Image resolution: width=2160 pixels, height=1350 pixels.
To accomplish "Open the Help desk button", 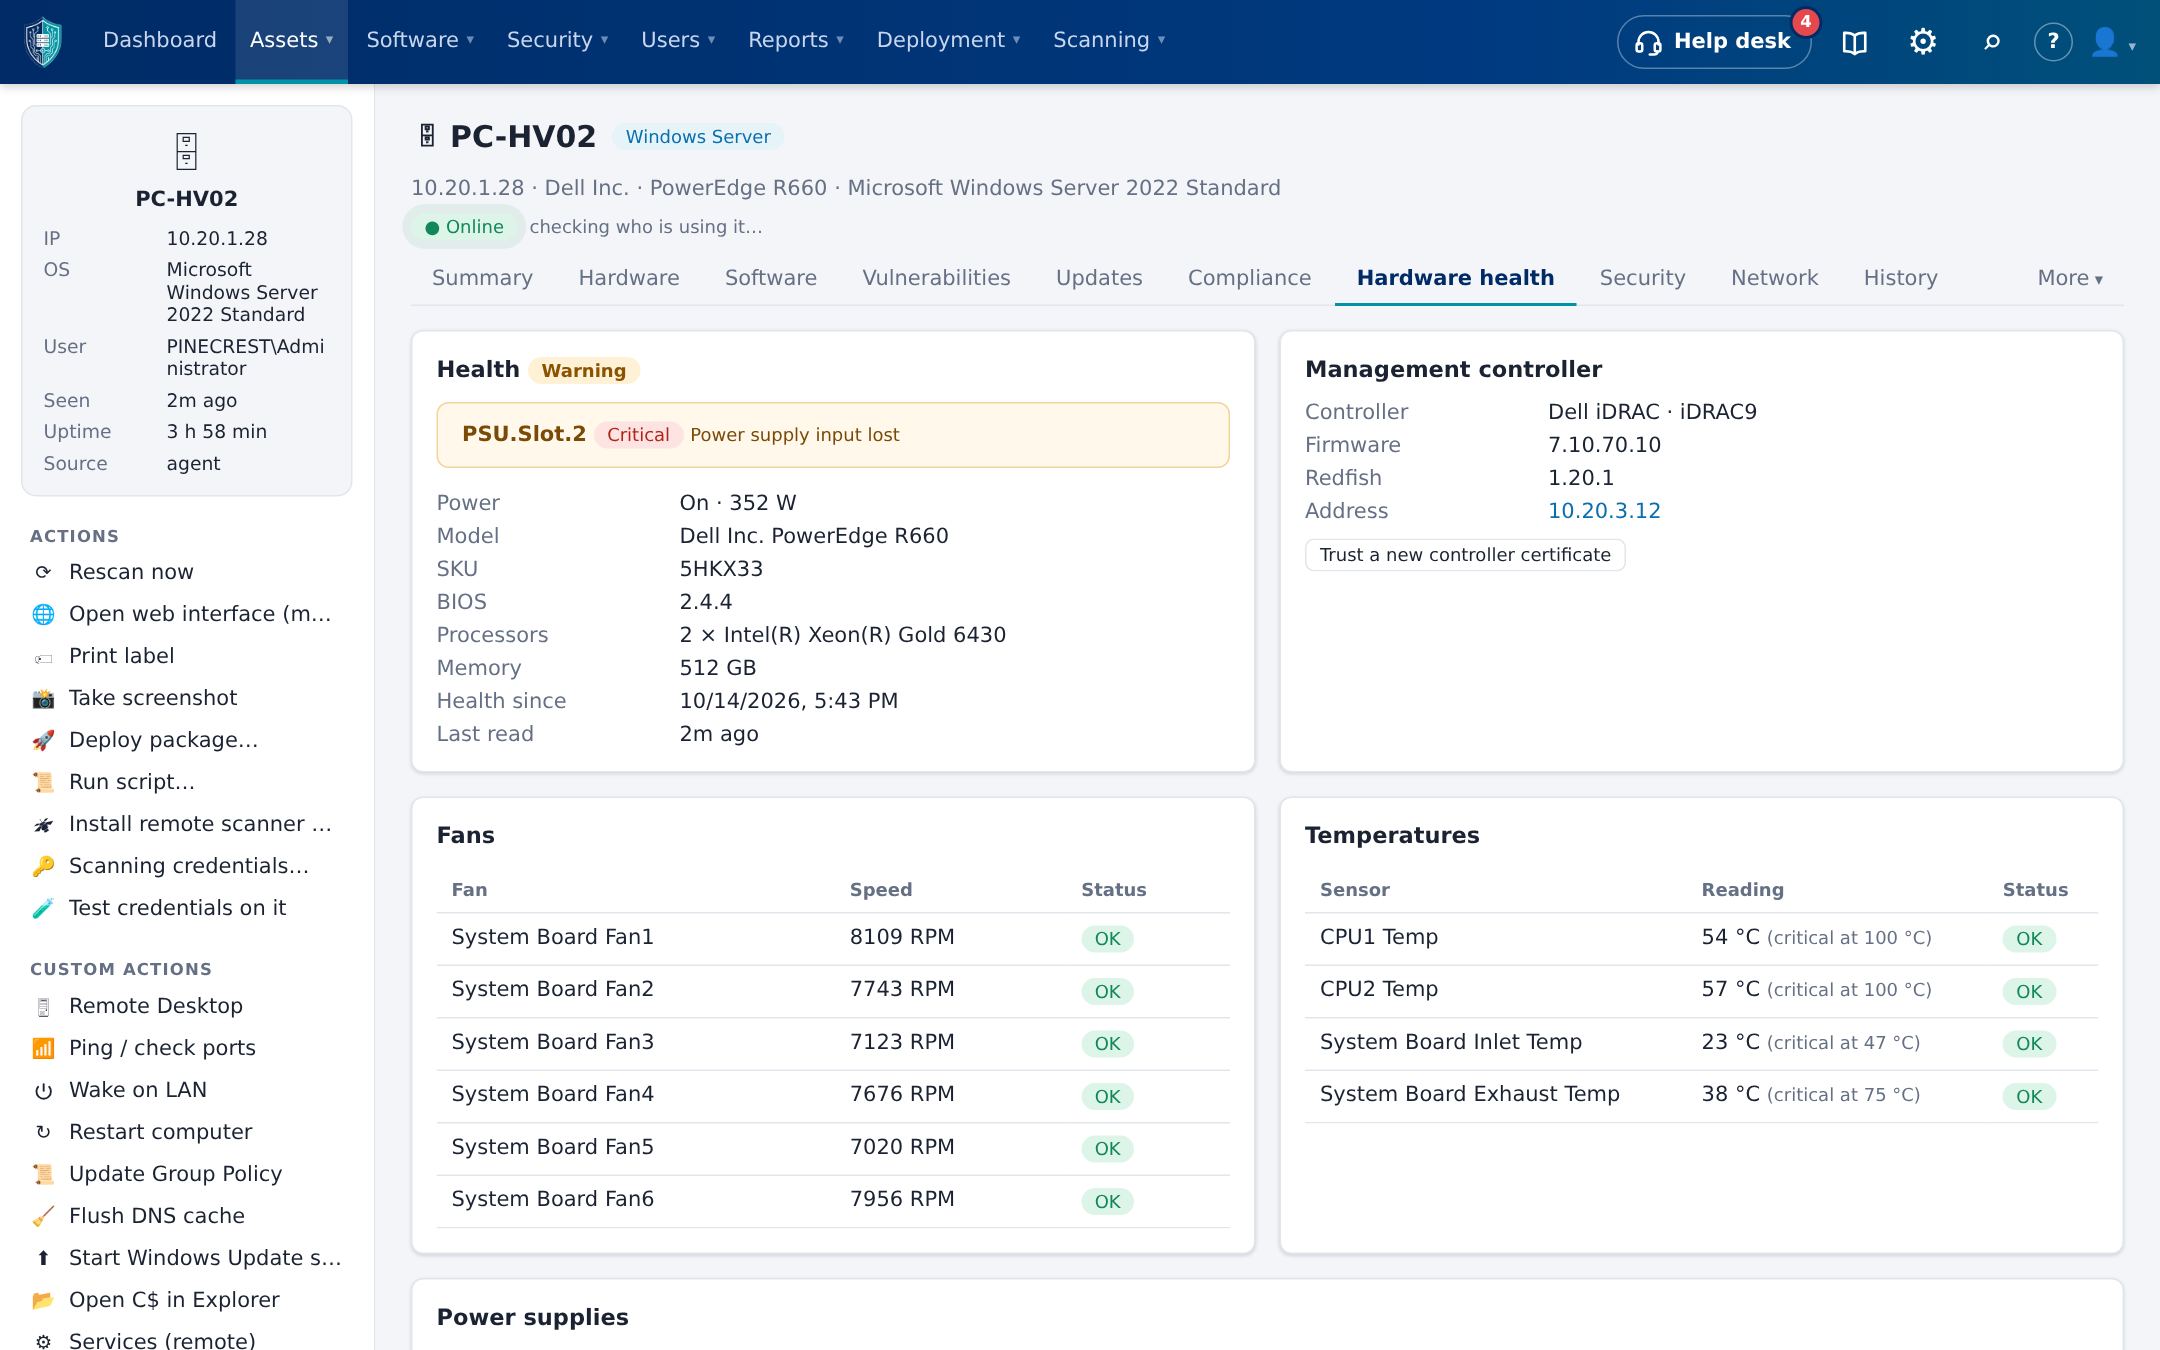I will click(x=1713, y=42).
